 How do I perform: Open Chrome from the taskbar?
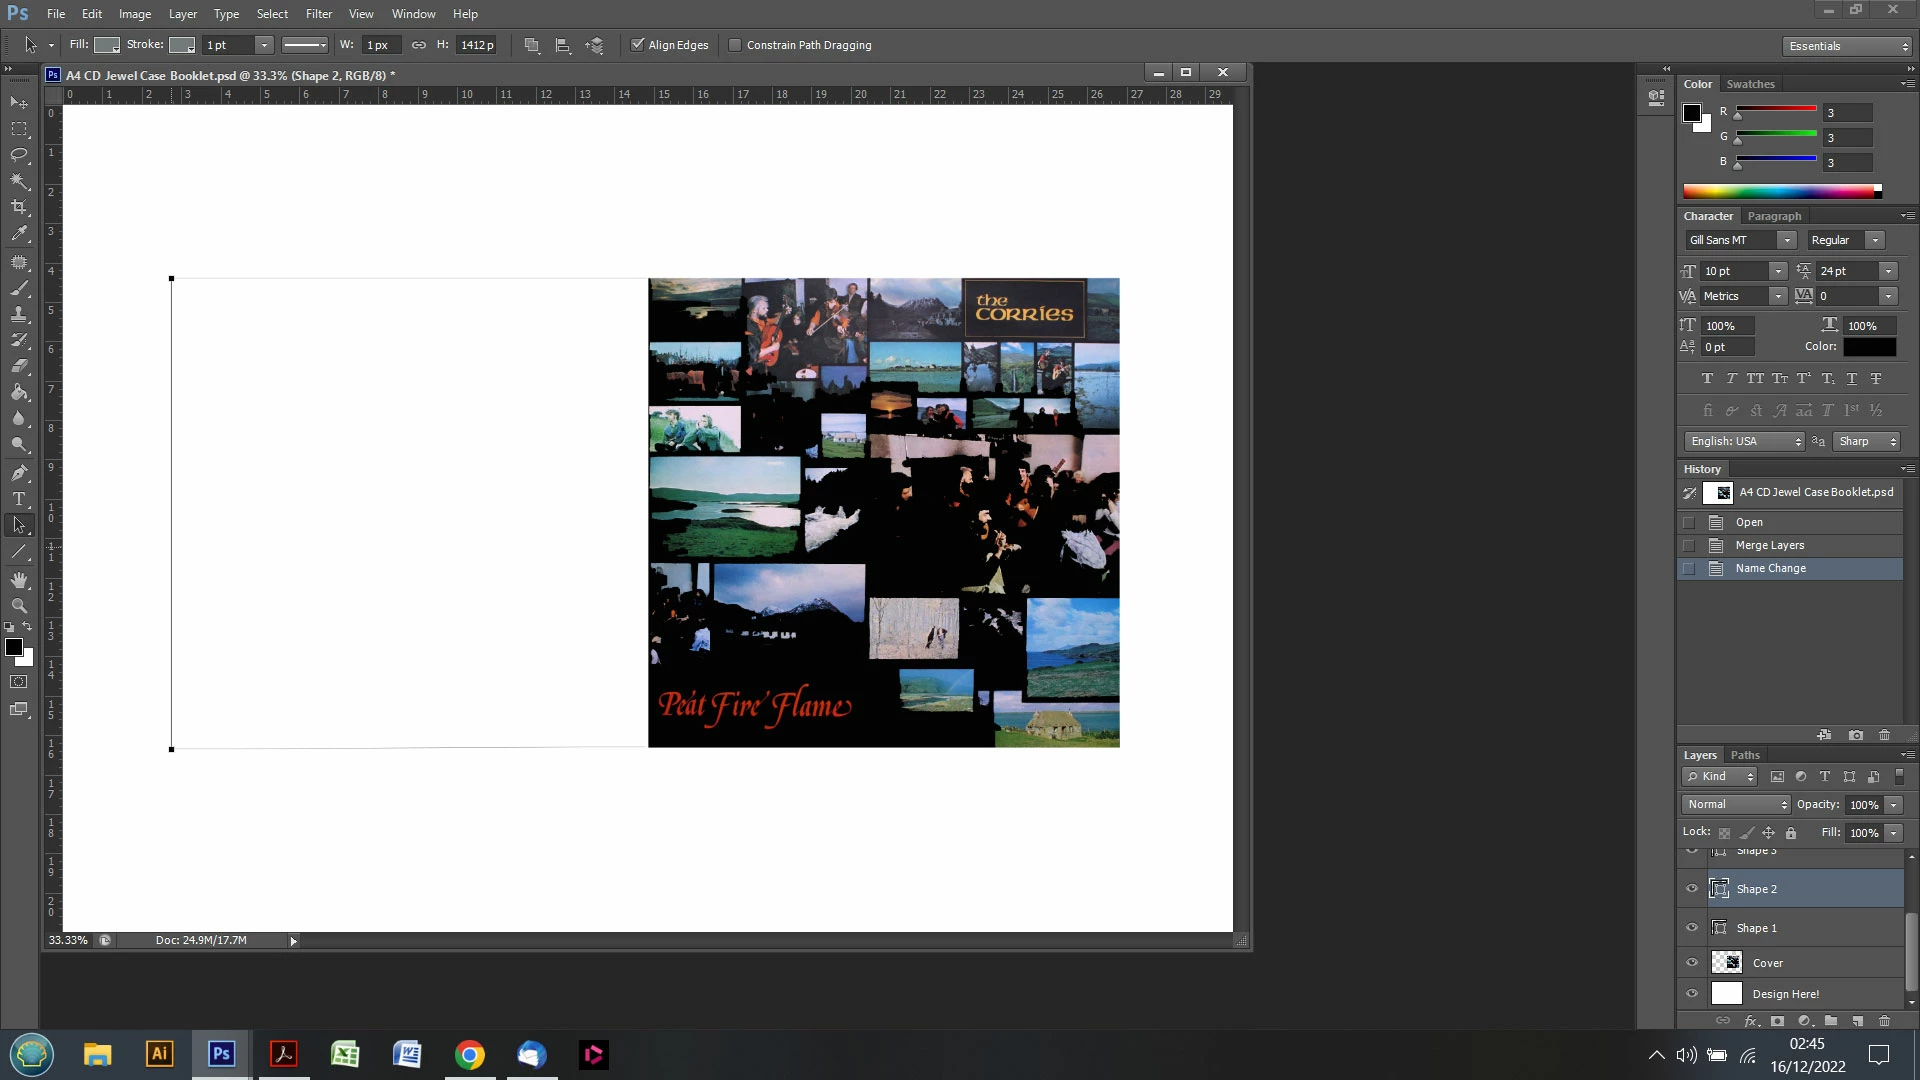click(x=469, y=1055)
